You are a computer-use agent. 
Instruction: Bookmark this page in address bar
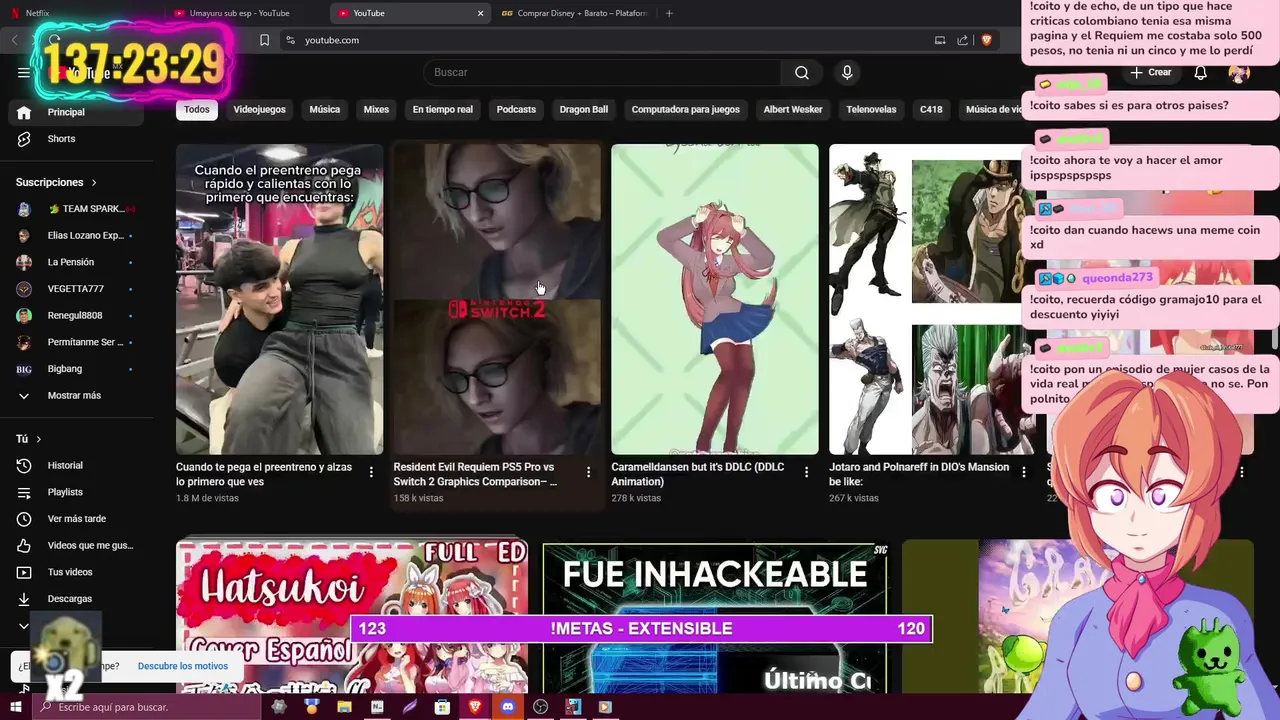click(264, 40)
